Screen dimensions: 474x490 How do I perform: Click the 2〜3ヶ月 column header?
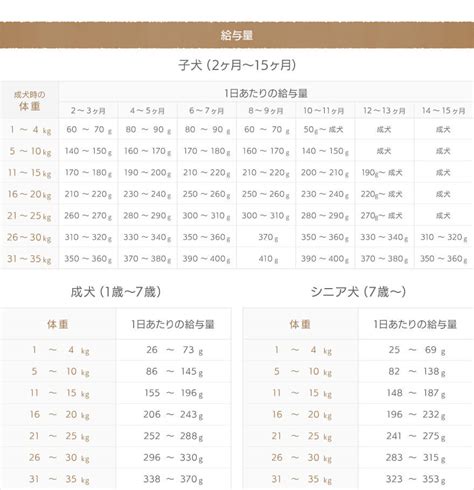coord(88,111)
